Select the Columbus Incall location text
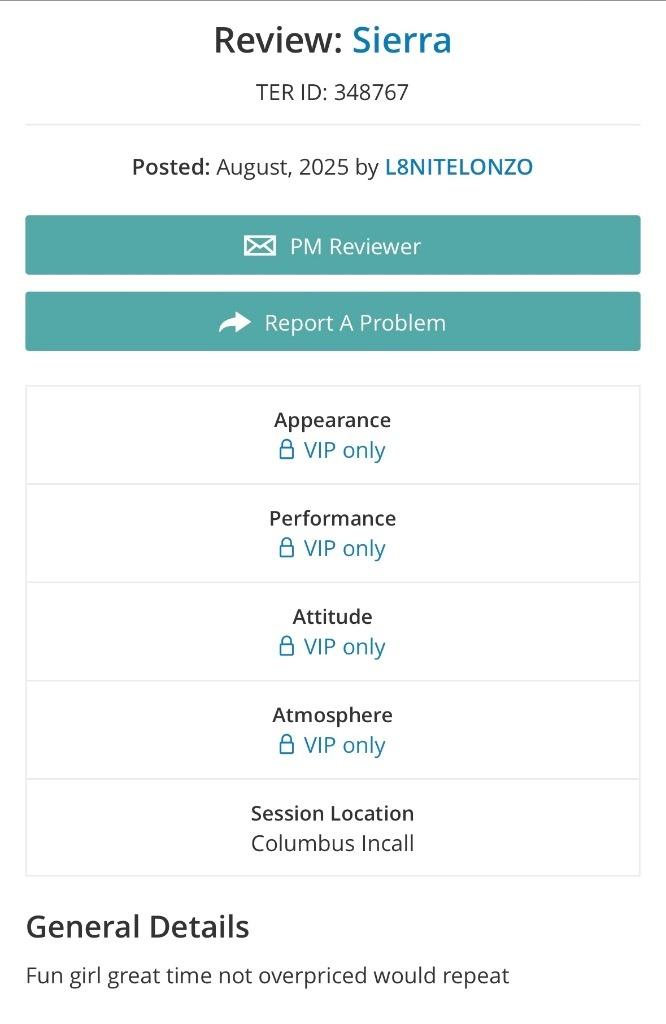This screenshot has height=1024, width=666. 332,843
